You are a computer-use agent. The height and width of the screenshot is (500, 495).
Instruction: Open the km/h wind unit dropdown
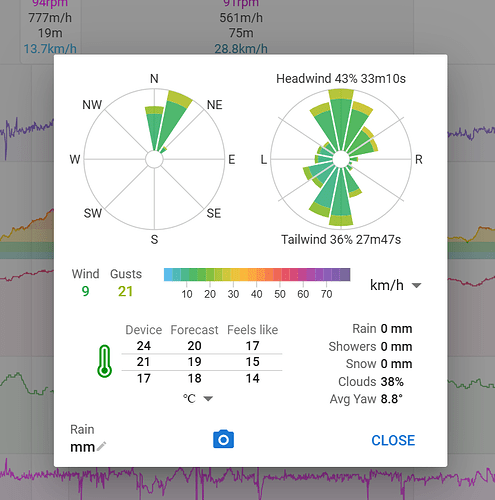396,285
